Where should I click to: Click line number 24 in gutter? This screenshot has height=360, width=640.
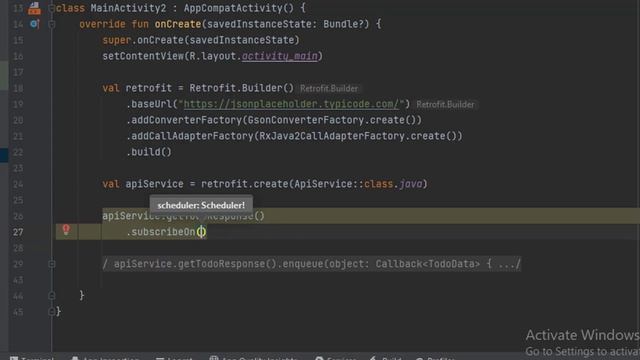tap(18, 184)
